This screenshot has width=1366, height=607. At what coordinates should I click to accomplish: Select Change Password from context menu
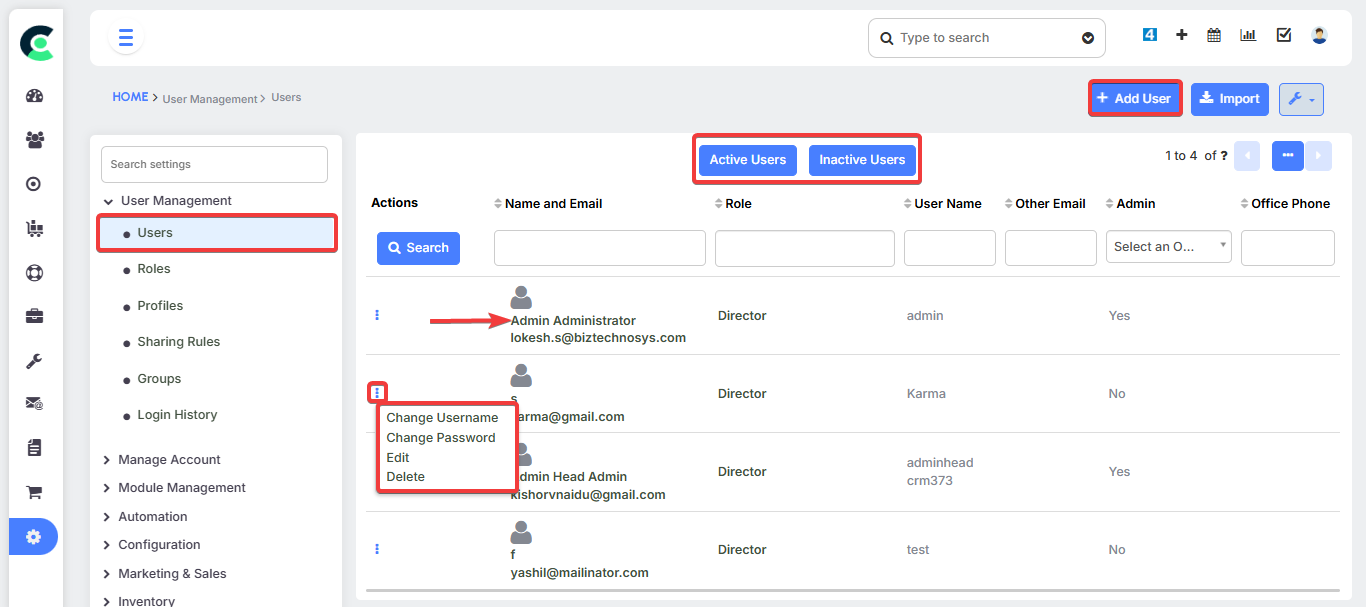(440, 438)
